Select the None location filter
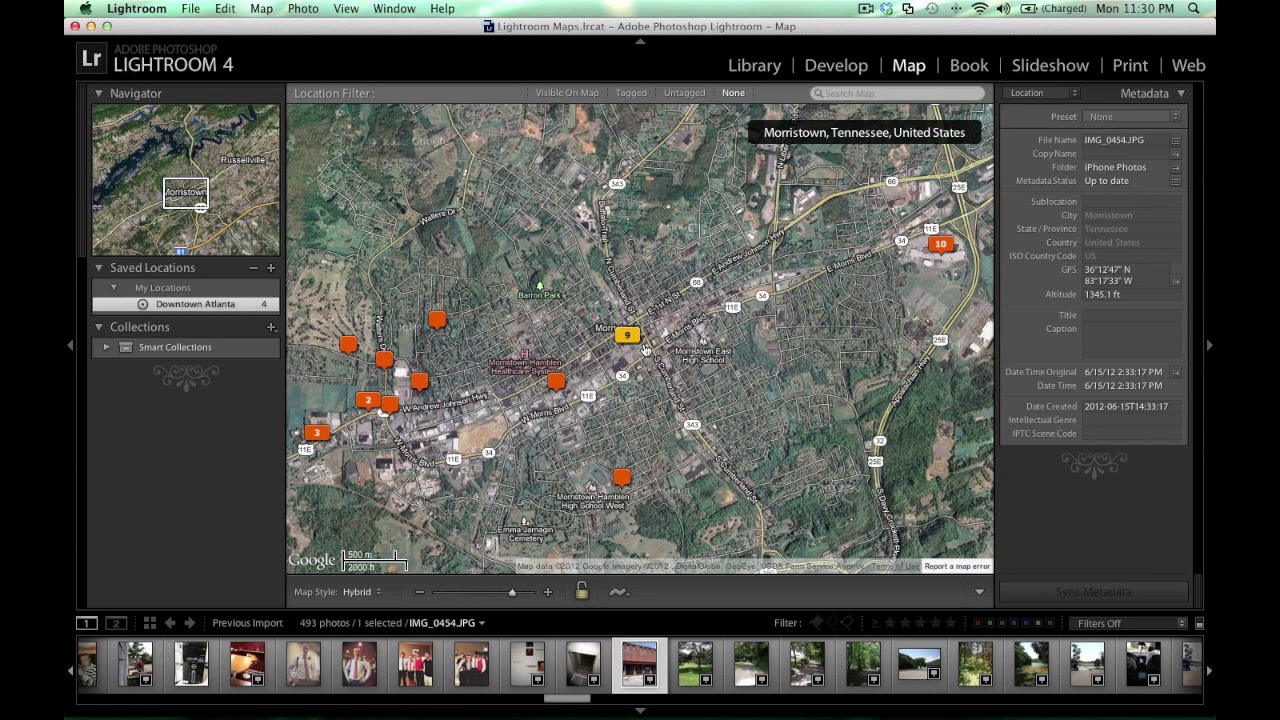Viewport: 1280px width, 720px height. (733, 93)
